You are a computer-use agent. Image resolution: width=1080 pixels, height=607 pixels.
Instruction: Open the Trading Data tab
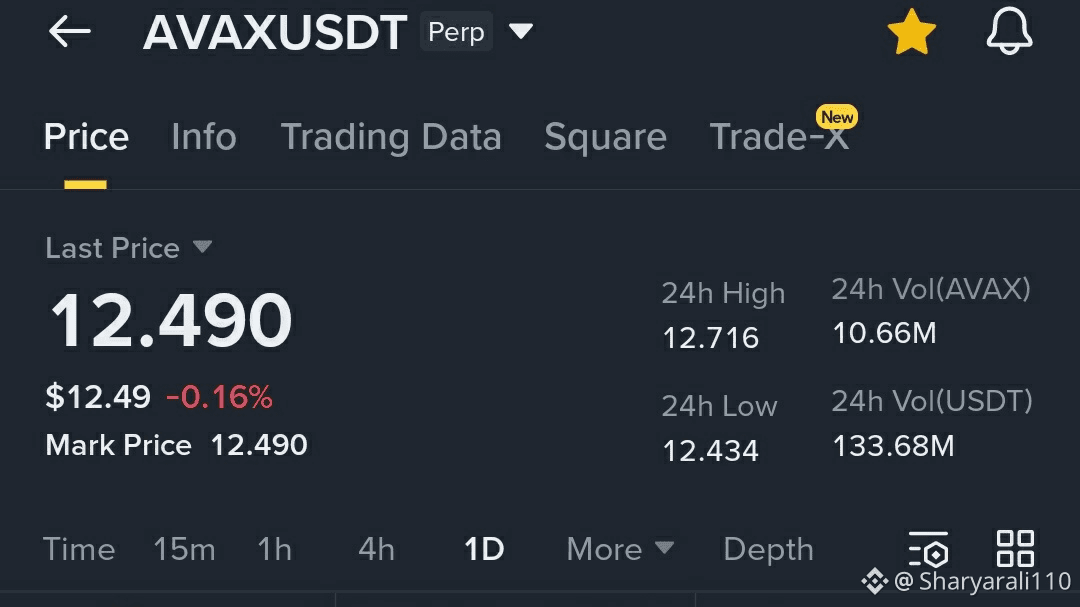[390, 137]
